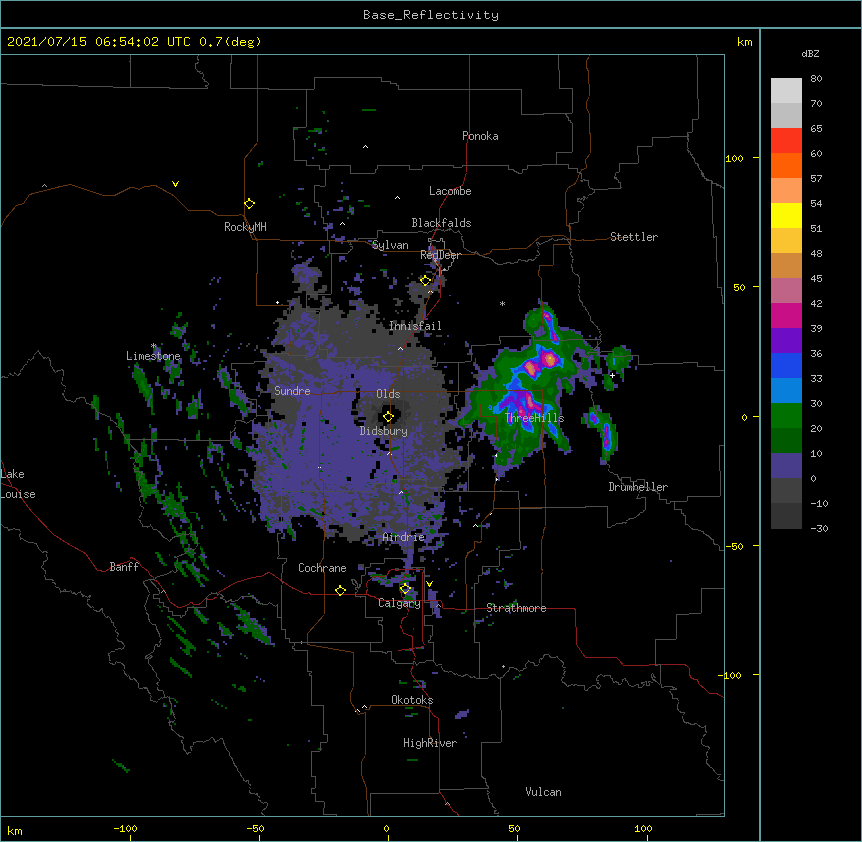Click the RedDeer city label
Screen dimensions: 862x842
[440, 255]
